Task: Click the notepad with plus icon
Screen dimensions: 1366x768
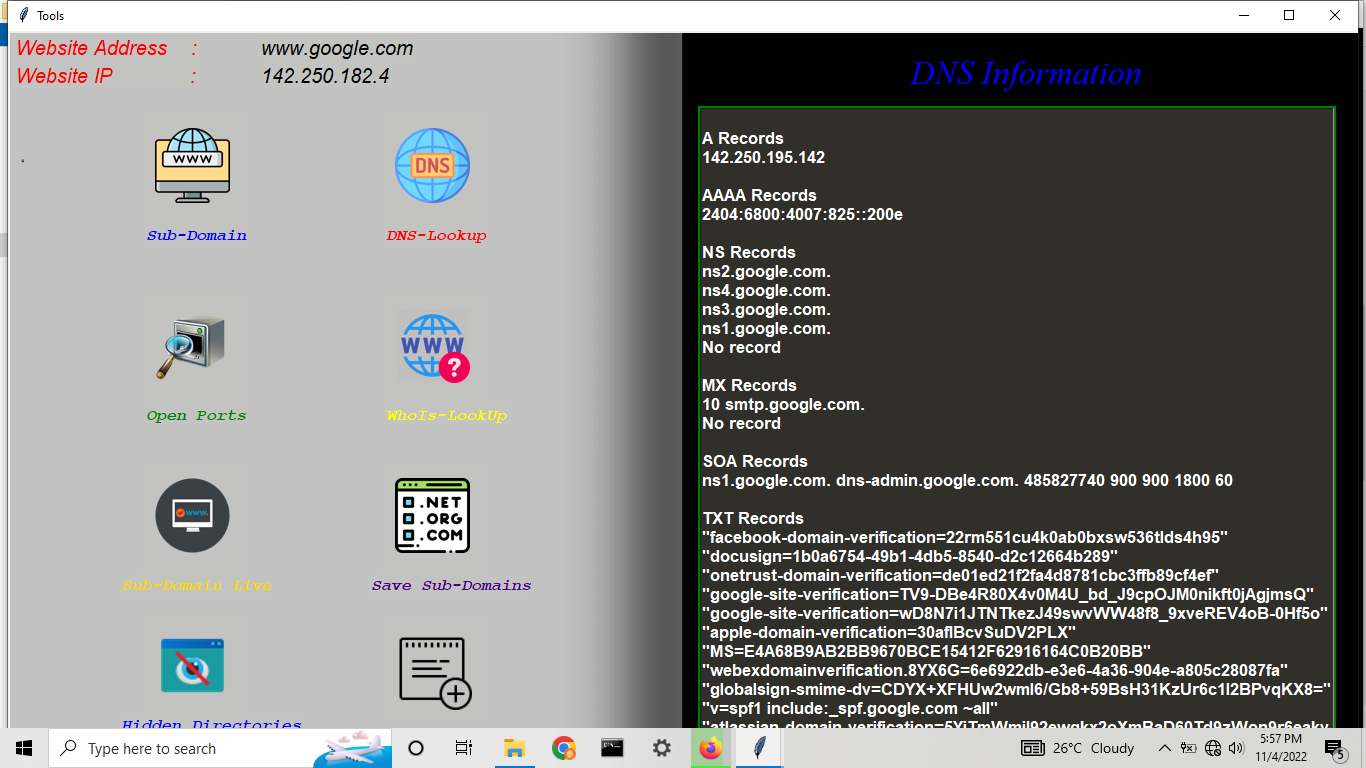Action: pyautogui.click(x=435, y=673)
